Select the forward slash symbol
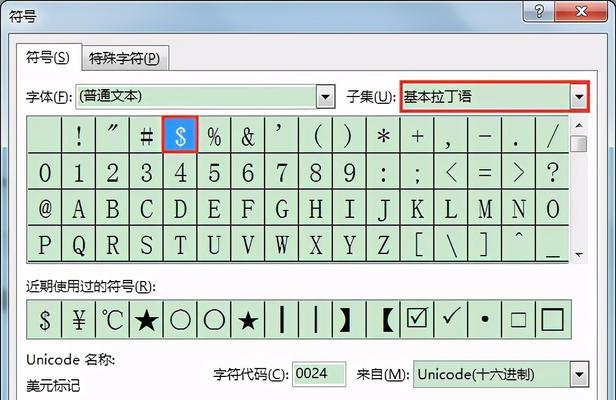The image size is (616, 400). pos(552,135)
